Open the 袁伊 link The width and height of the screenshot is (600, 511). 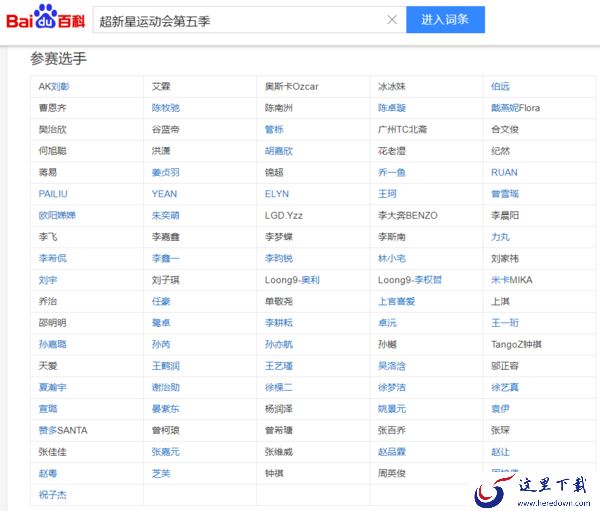[500, 409]
